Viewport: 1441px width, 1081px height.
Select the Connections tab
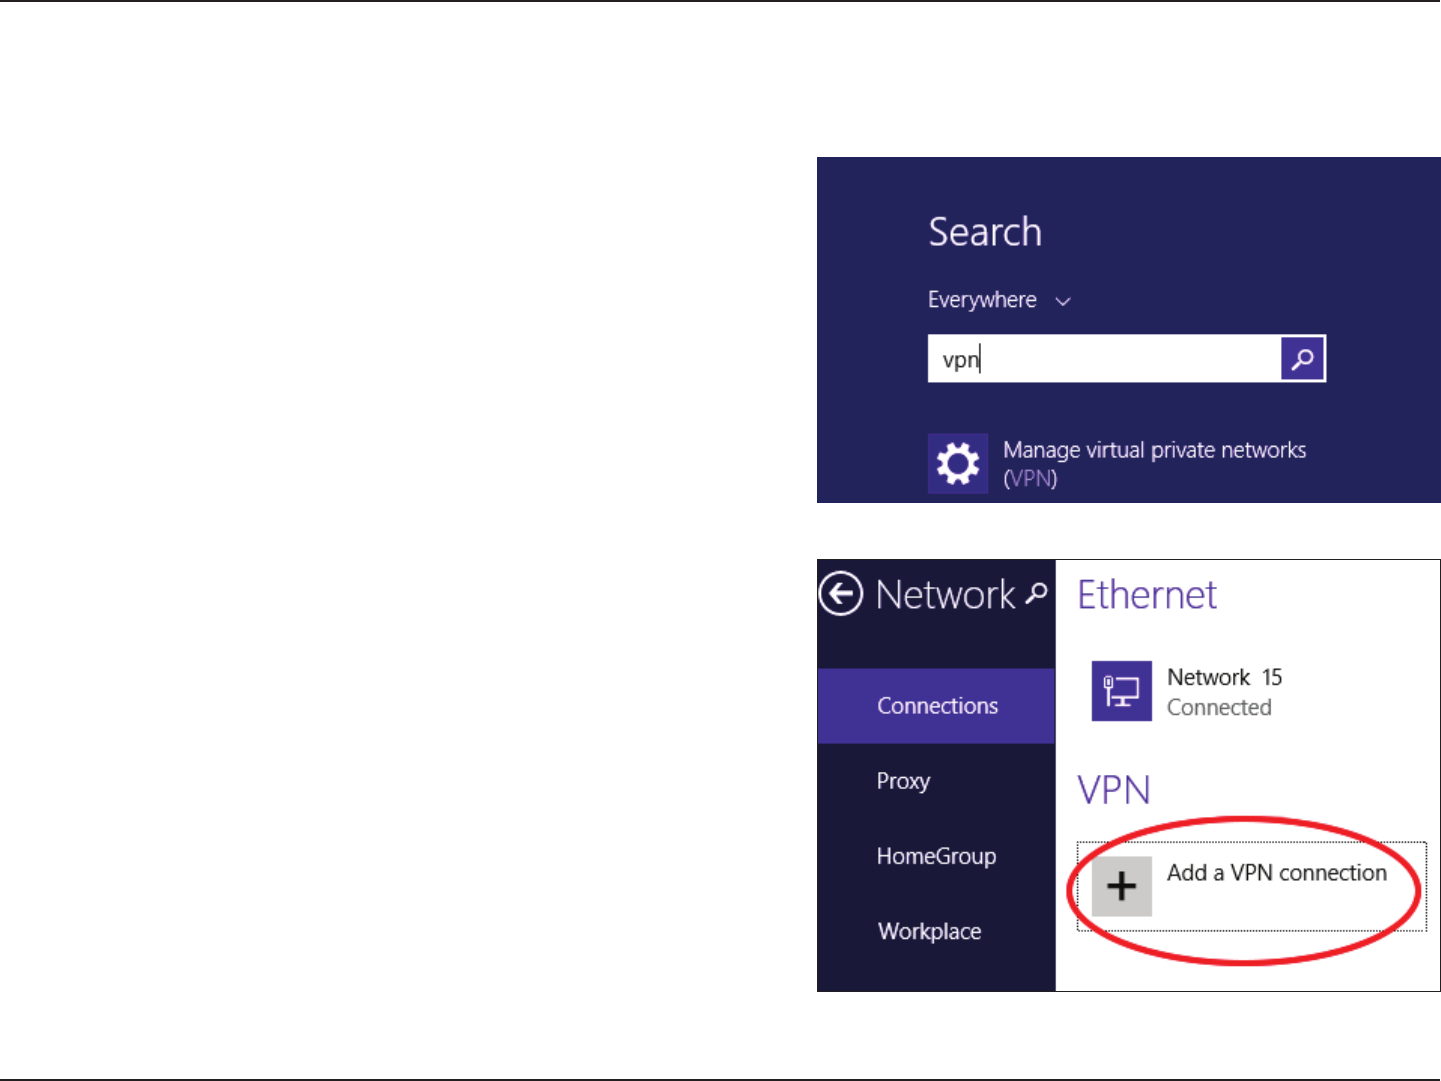click(x=937, y=706)
